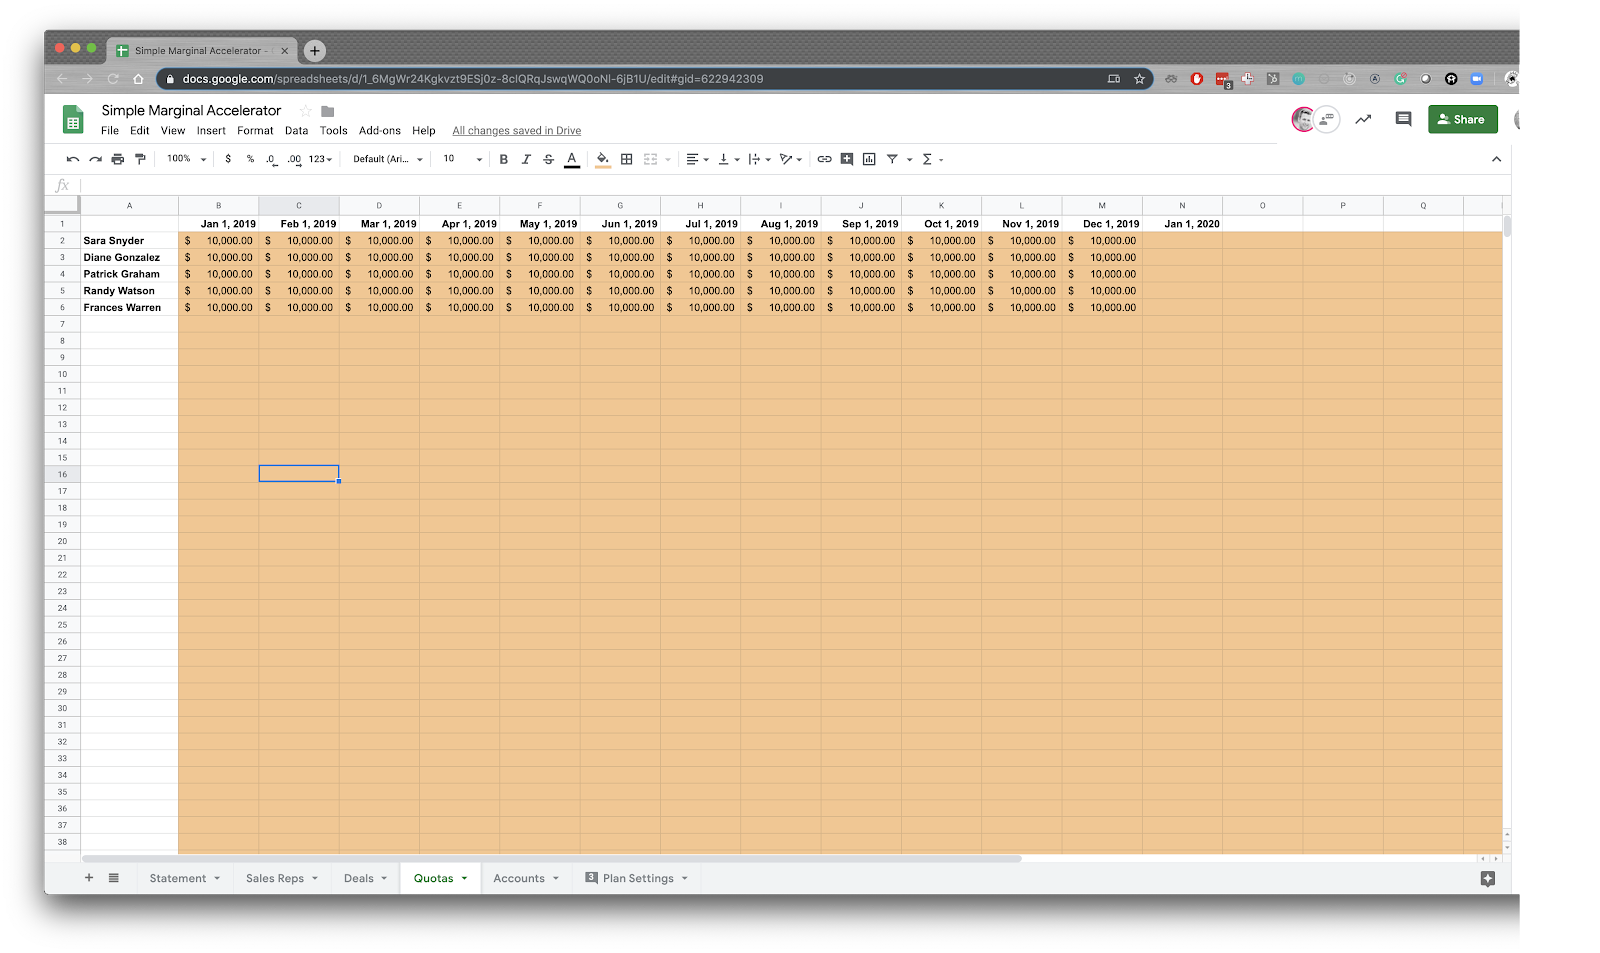
Task: Open the font size dropdown
Action: point(461,158)
